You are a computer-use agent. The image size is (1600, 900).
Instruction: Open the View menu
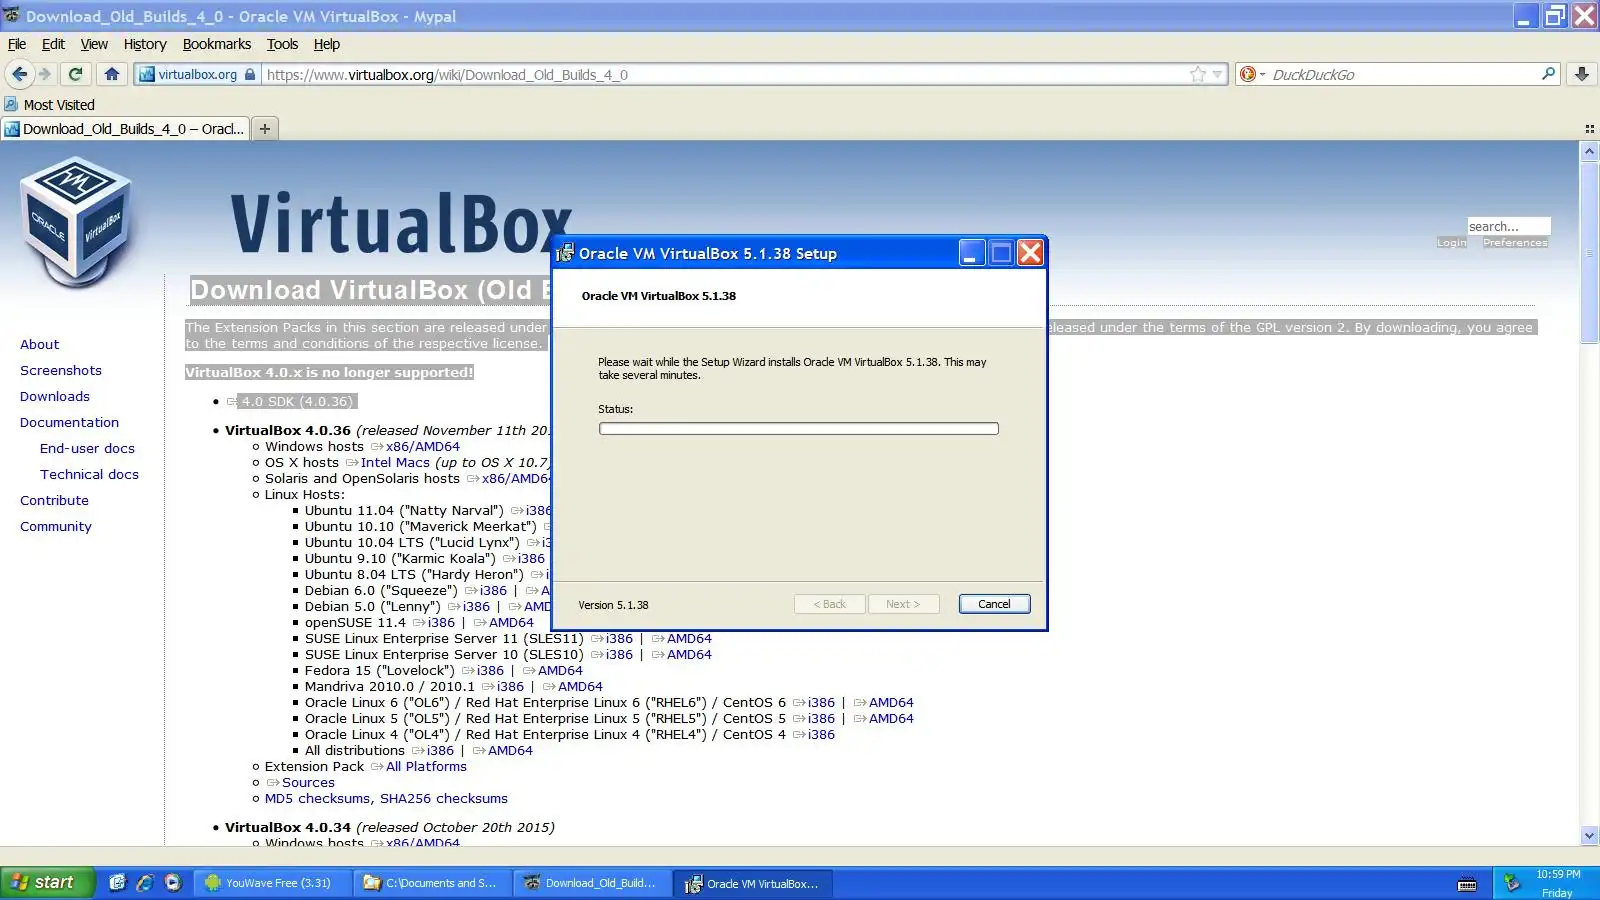[94, 44]
